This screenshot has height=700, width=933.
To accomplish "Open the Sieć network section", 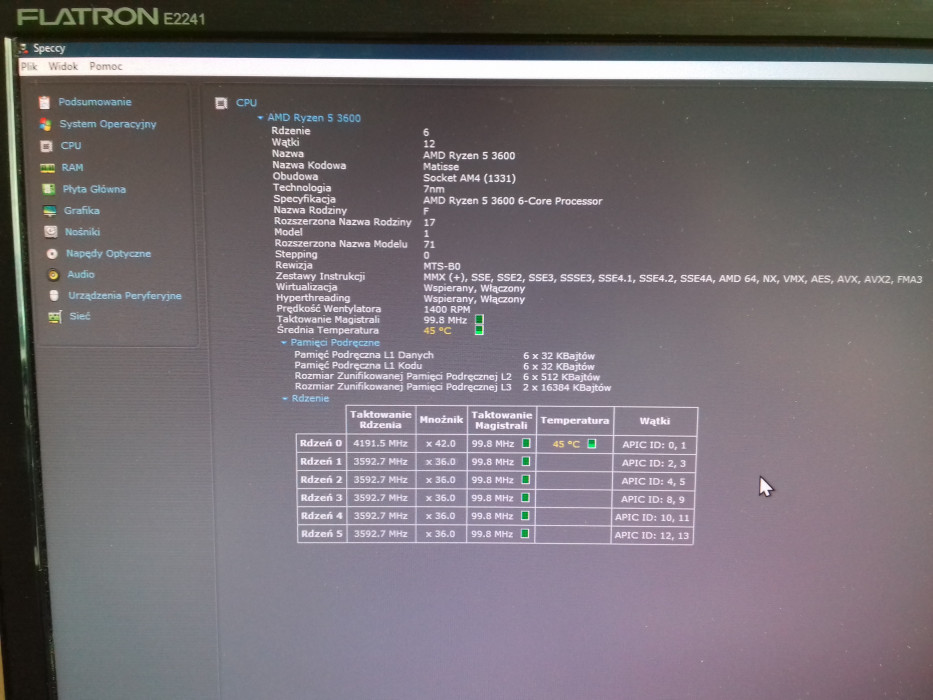I will tap(80, 316).
